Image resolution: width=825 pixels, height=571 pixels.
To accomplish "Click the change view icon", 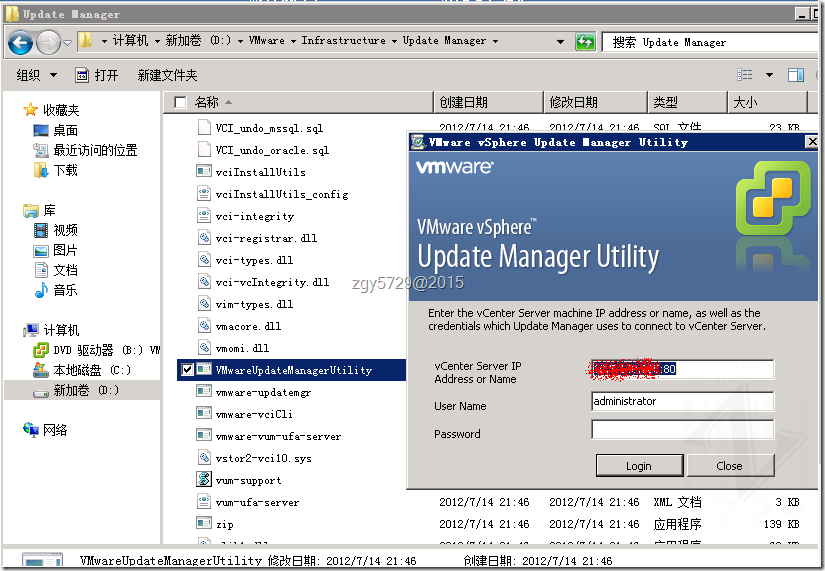I will (744, 75).
